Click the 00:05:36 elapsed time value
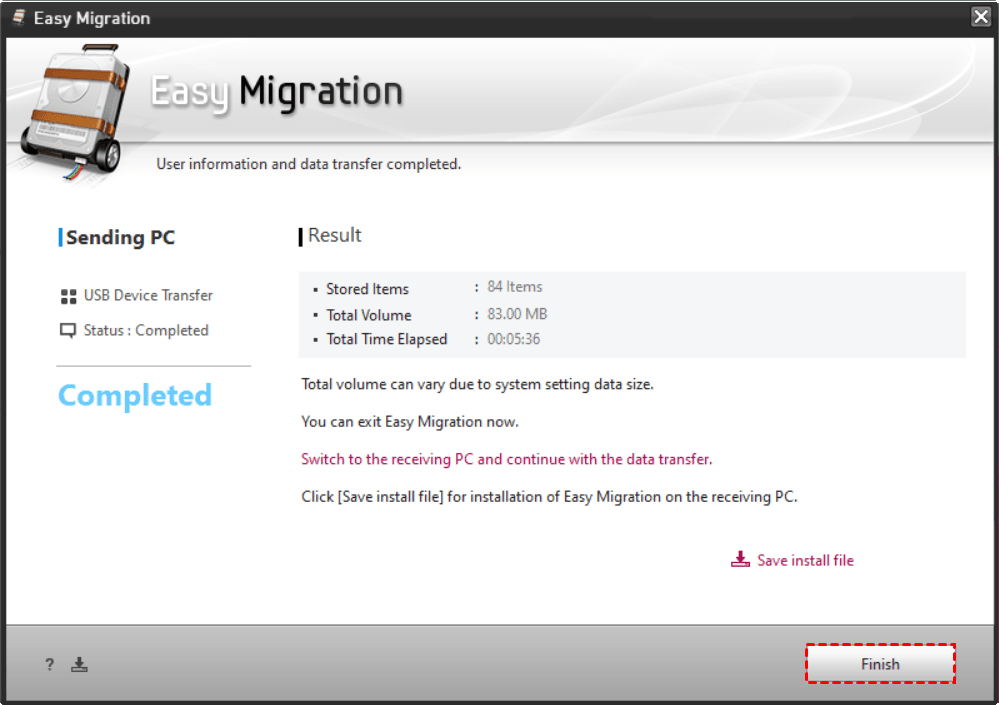This screenshot has width=999, height=705. (x=513, y=339)
